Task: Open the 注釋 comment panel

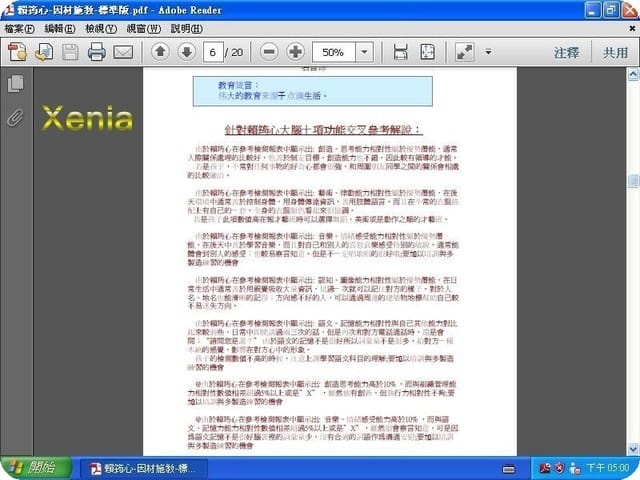Action: click(x=566, y=53)
